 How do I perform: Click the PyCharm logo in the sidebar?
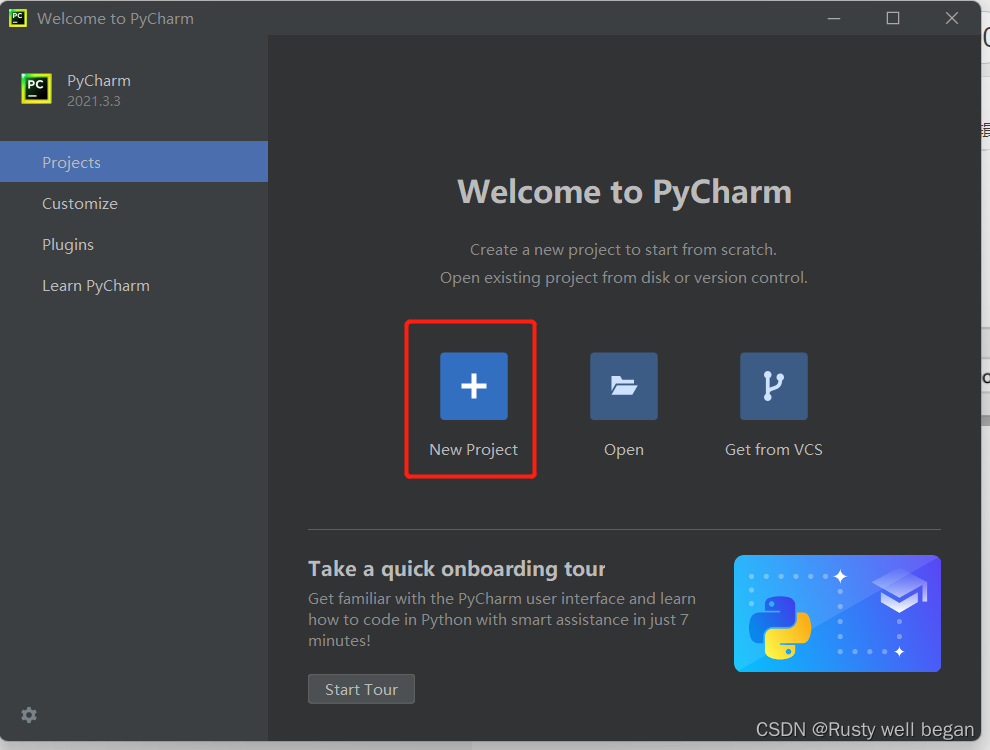click(x=36, y=88)
